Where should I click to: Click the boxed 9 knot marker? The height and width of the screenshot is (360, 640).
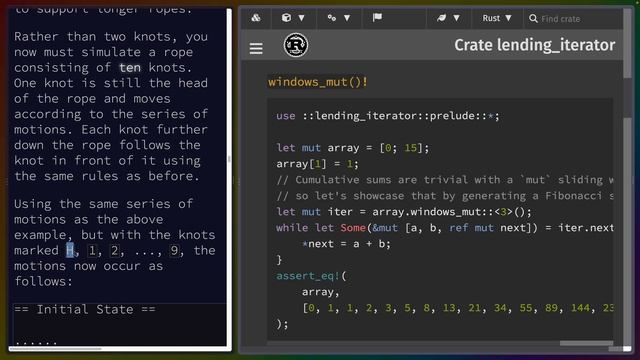coord(174,250)
